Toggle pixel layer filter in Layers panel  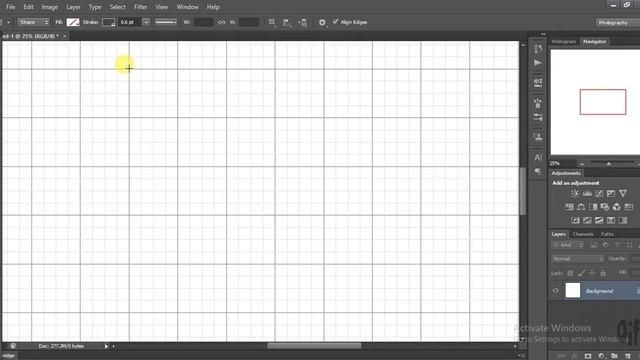[x=594, y=245]
